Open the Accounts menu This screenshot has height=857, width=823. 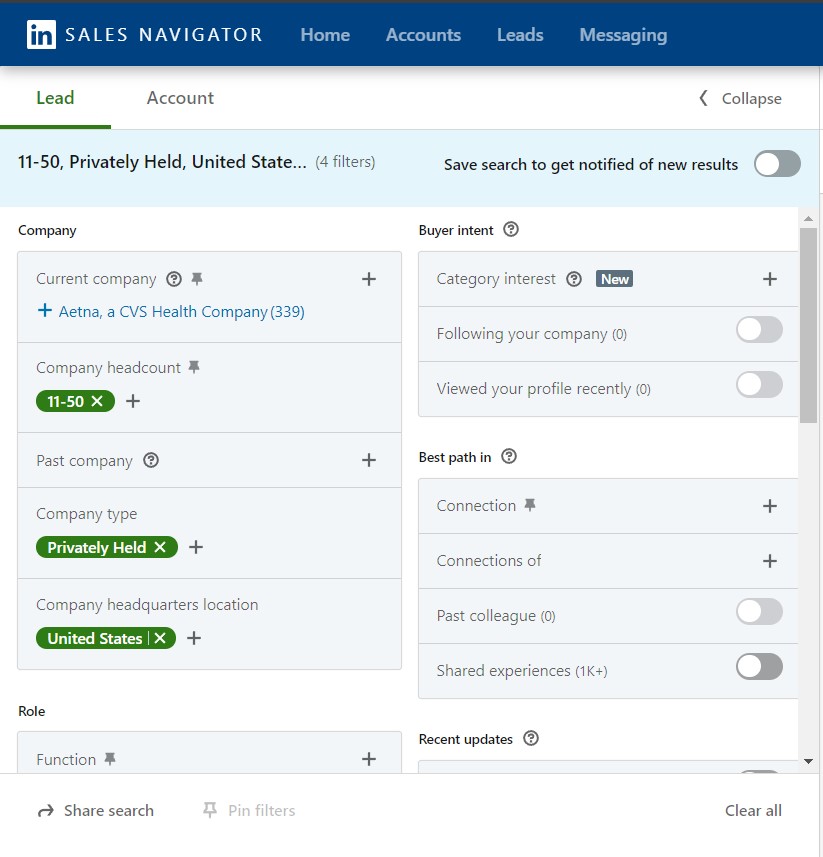pyautogui.click(x=423, y=35)
